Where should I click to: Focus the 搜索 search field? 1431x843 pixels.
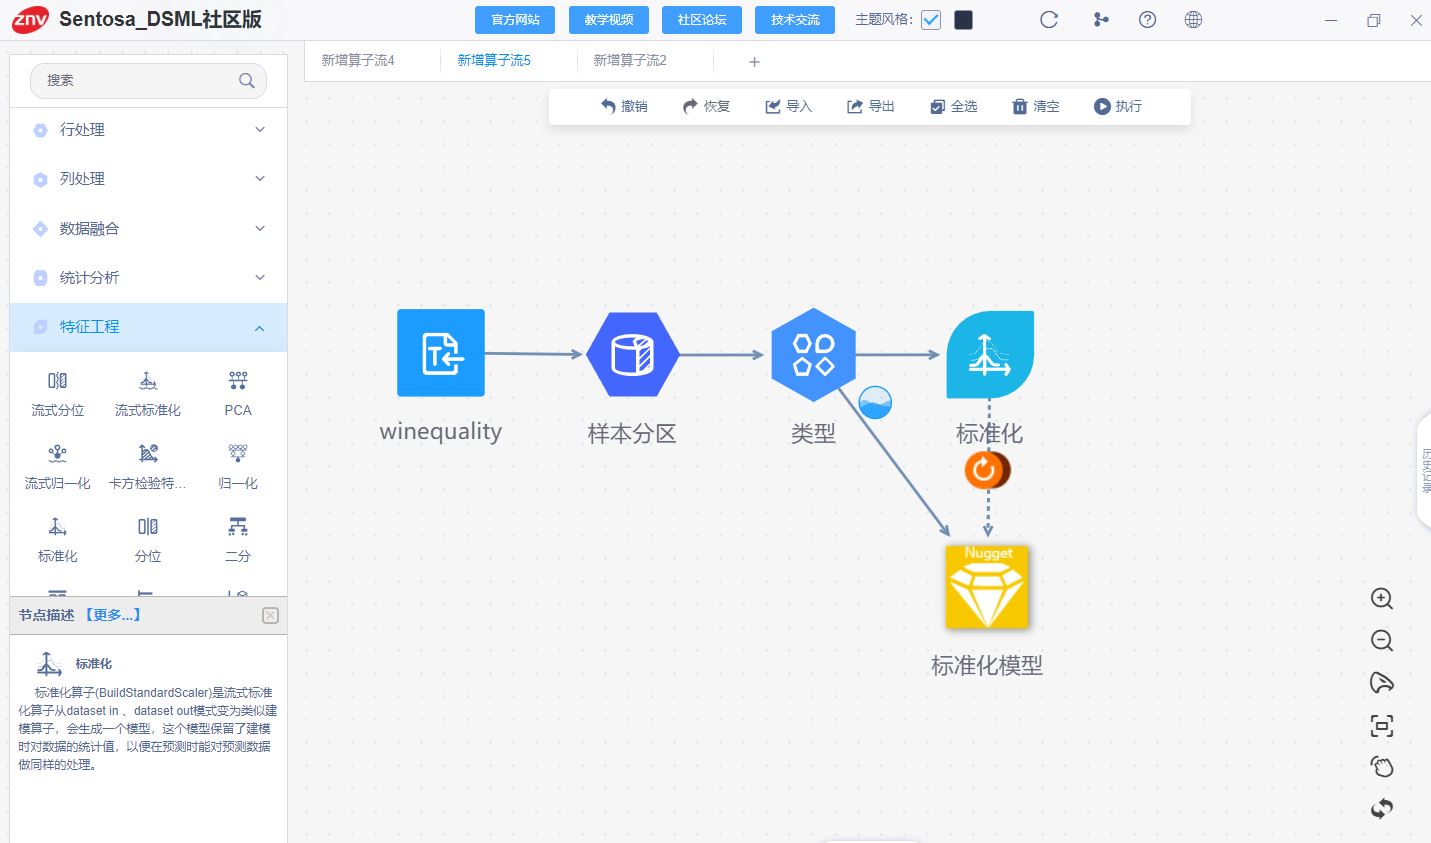[x=148, y=81]
